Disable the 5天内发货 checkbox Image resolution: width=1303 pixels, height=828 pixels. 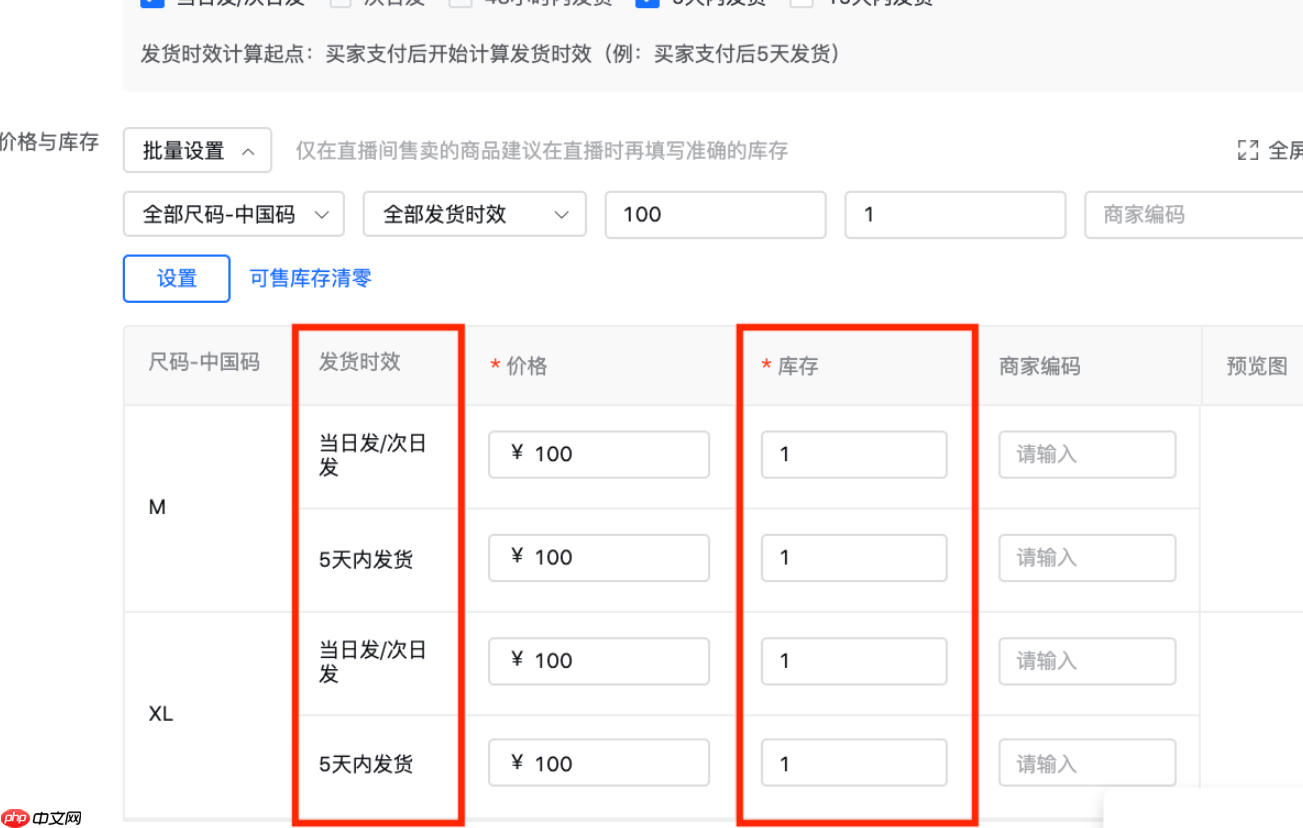[x=647, y=3]
